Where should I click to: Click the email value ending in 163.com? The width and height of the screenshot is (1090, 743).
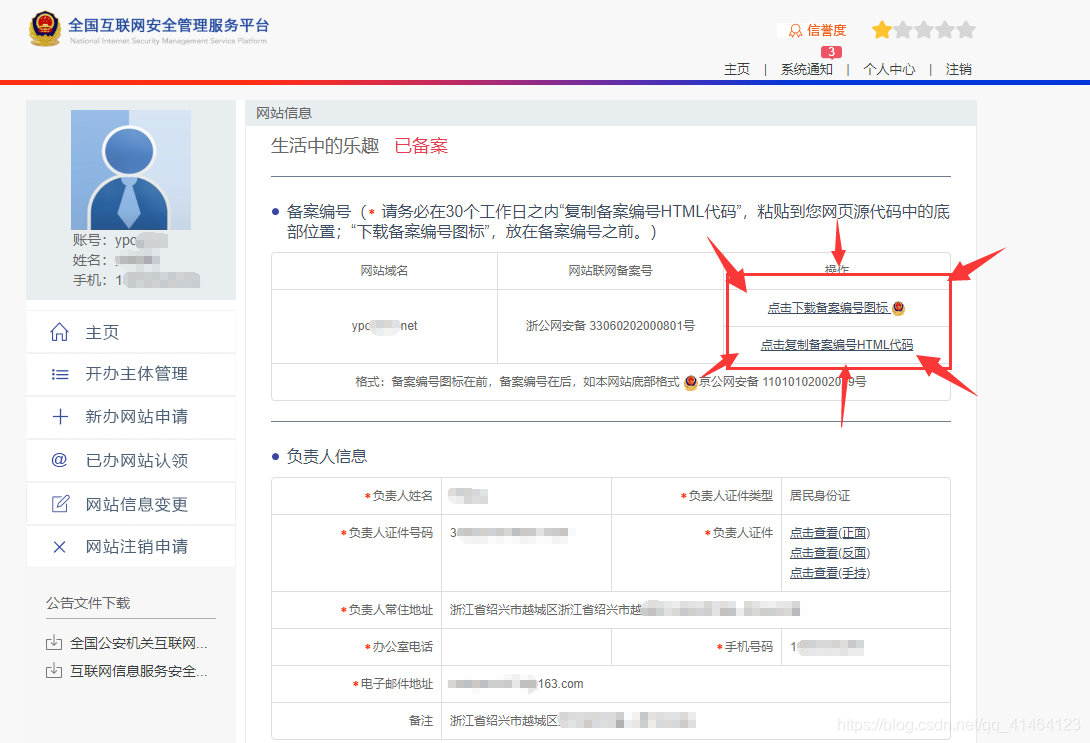(516, 684)
